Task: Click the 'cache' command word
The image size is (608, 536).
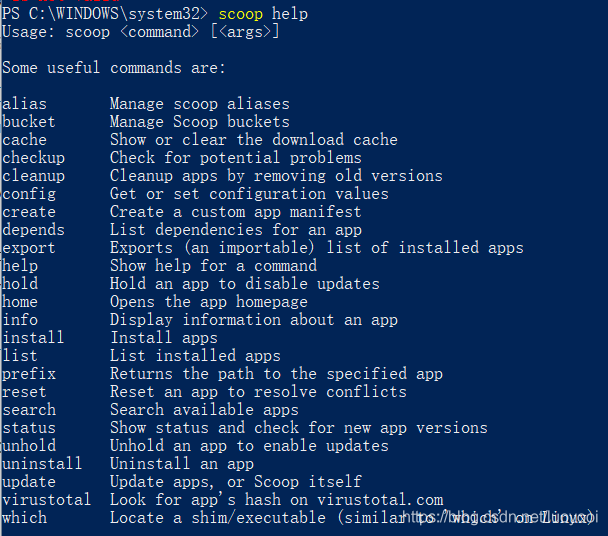Action: coord(24,140)
